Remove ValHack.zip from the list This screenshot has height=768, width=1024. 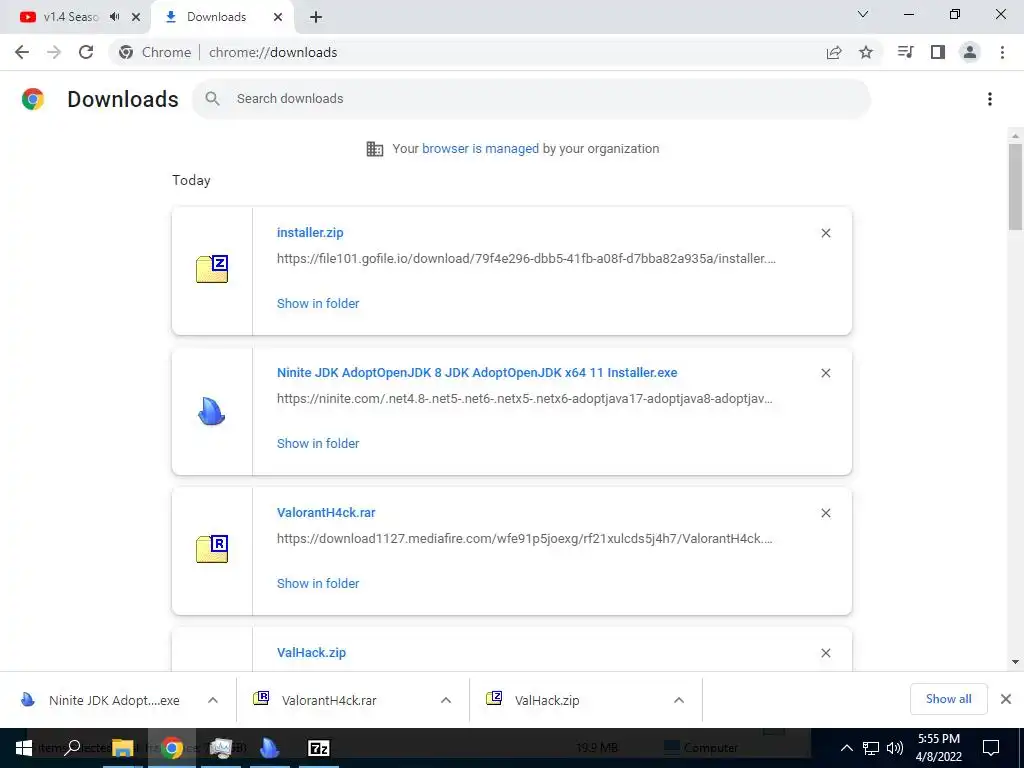pyautogui.click(x=825, y=653)
